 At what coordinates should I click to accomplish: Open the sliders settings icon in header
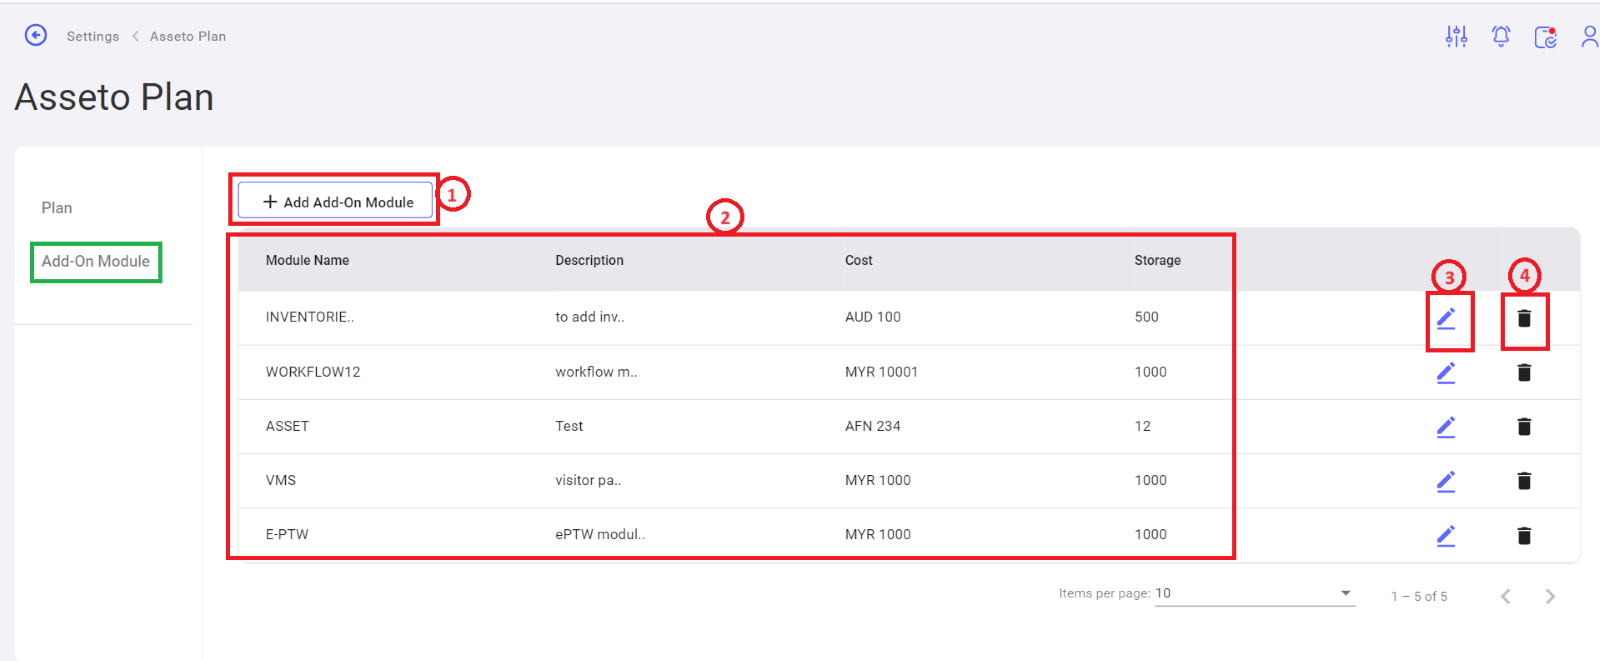(x=1456, y=37)
